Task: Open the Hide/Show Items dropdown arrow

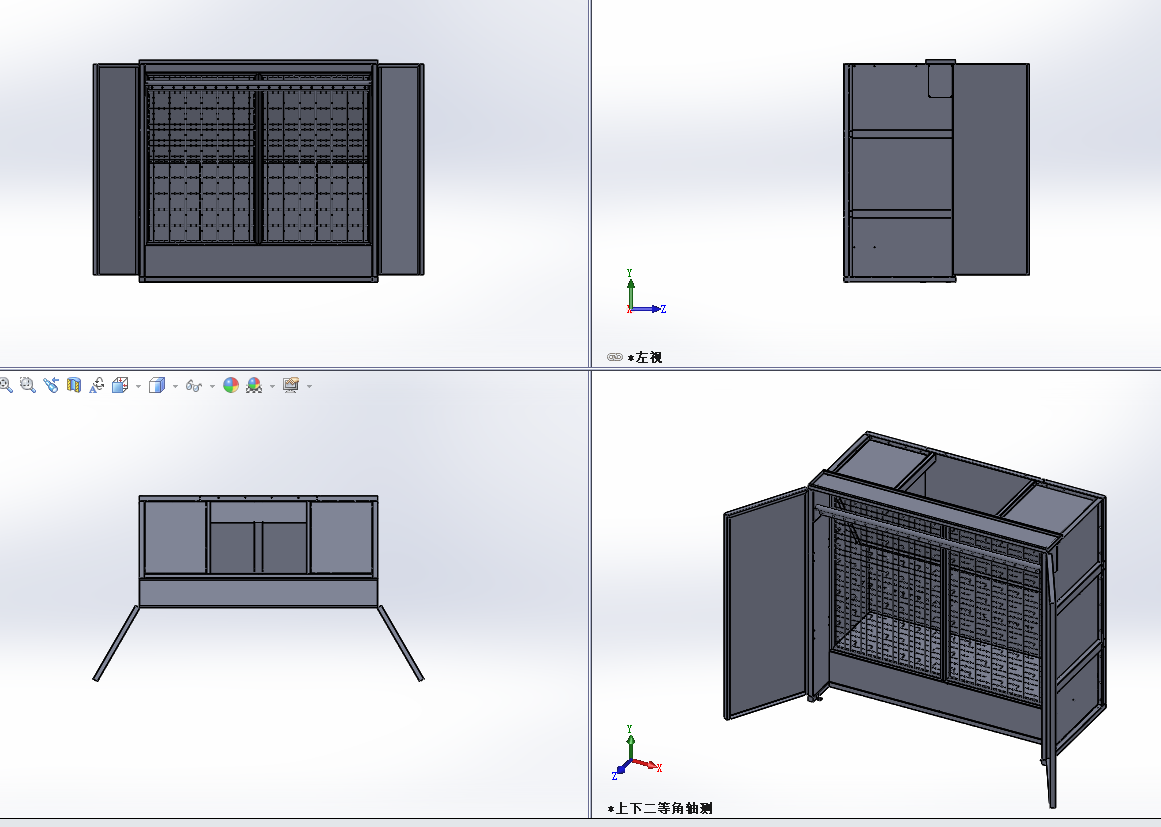Action: 212,386
